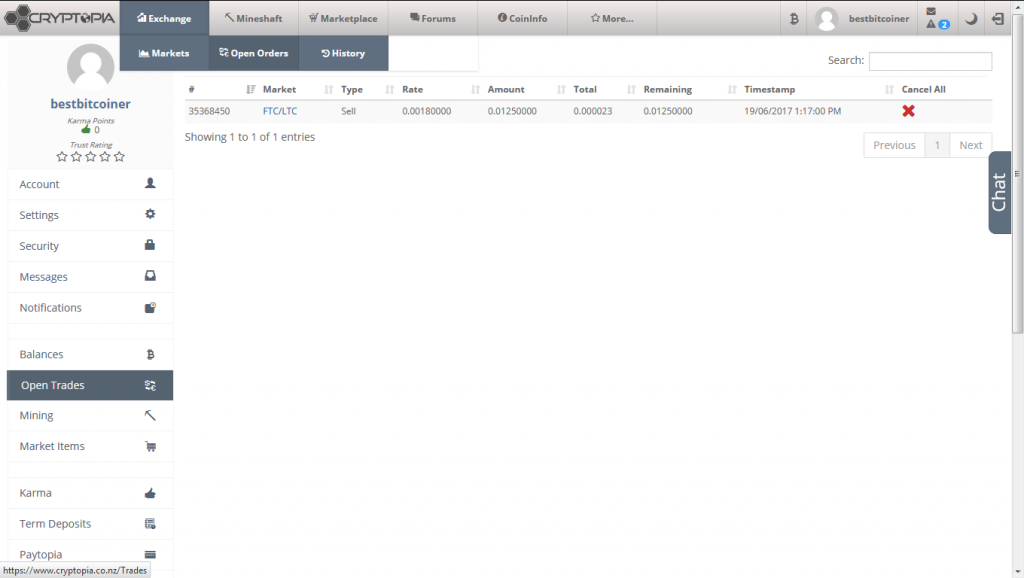
Task: Expand the More... menu
Action: pyautogui.click(x=612, y=18)
